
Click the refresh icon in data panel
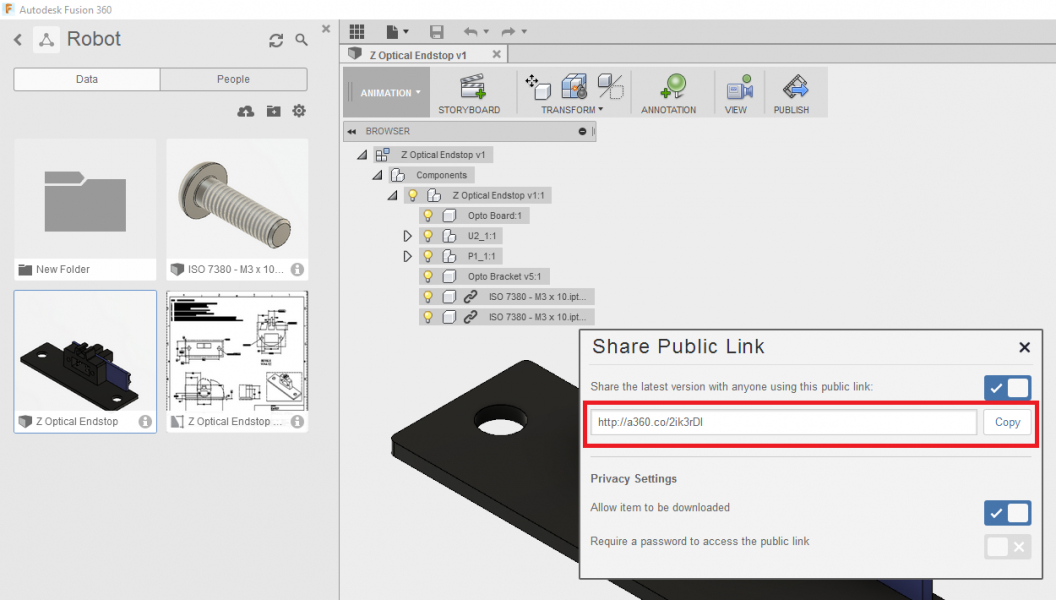pos(276,40)
